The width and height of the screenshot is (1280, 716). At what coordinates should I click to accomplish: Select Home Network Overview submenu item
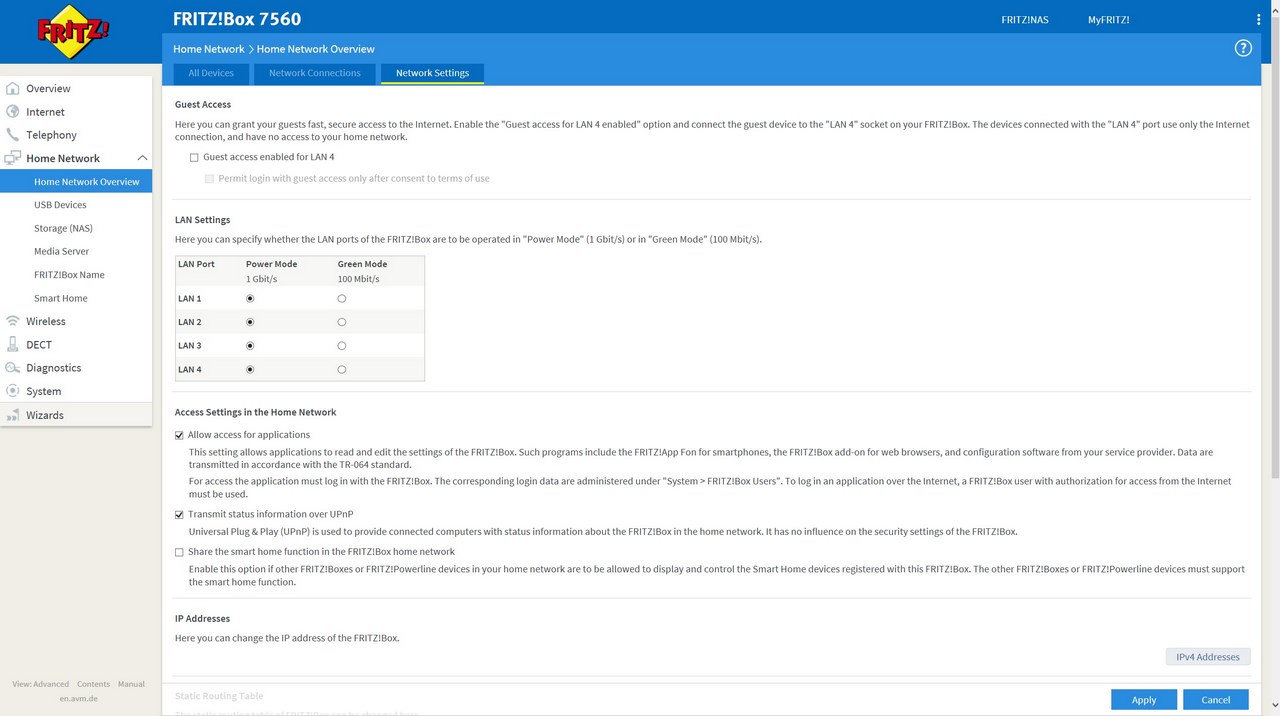coord(76,181)
